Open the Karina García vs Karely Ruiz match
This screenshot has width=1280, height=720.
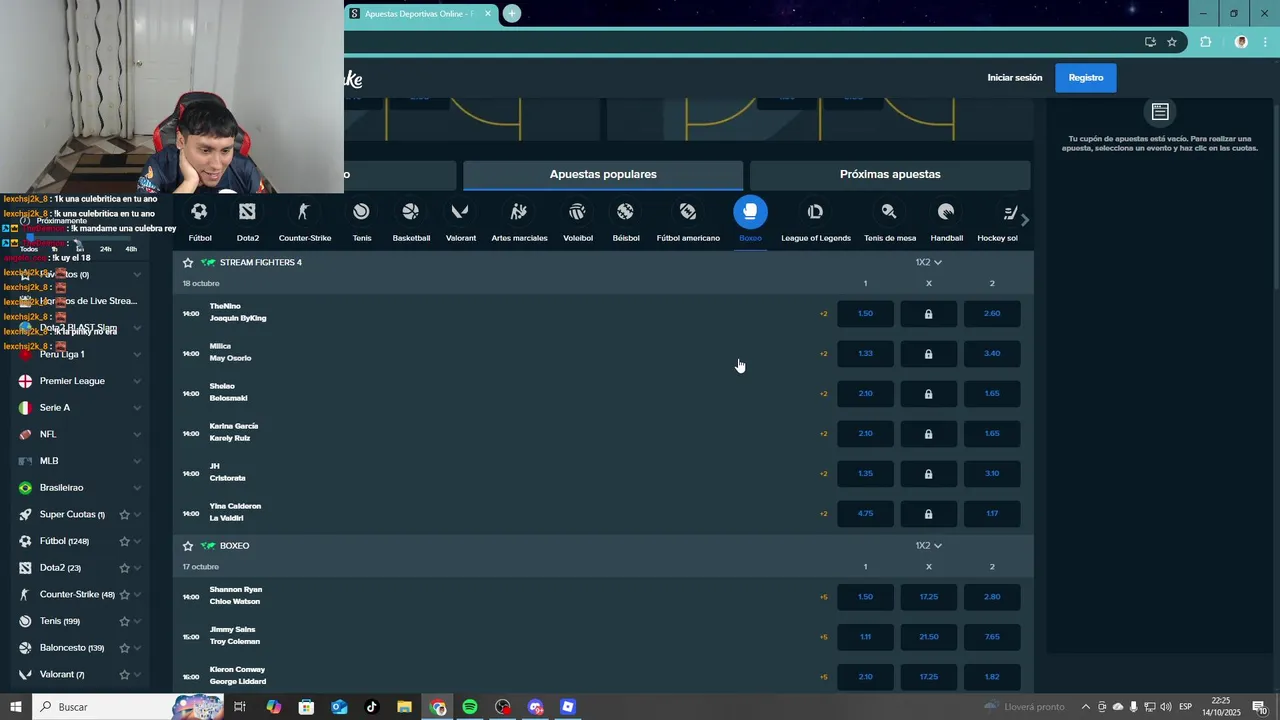pyautogui.click(x=234, y=432)
